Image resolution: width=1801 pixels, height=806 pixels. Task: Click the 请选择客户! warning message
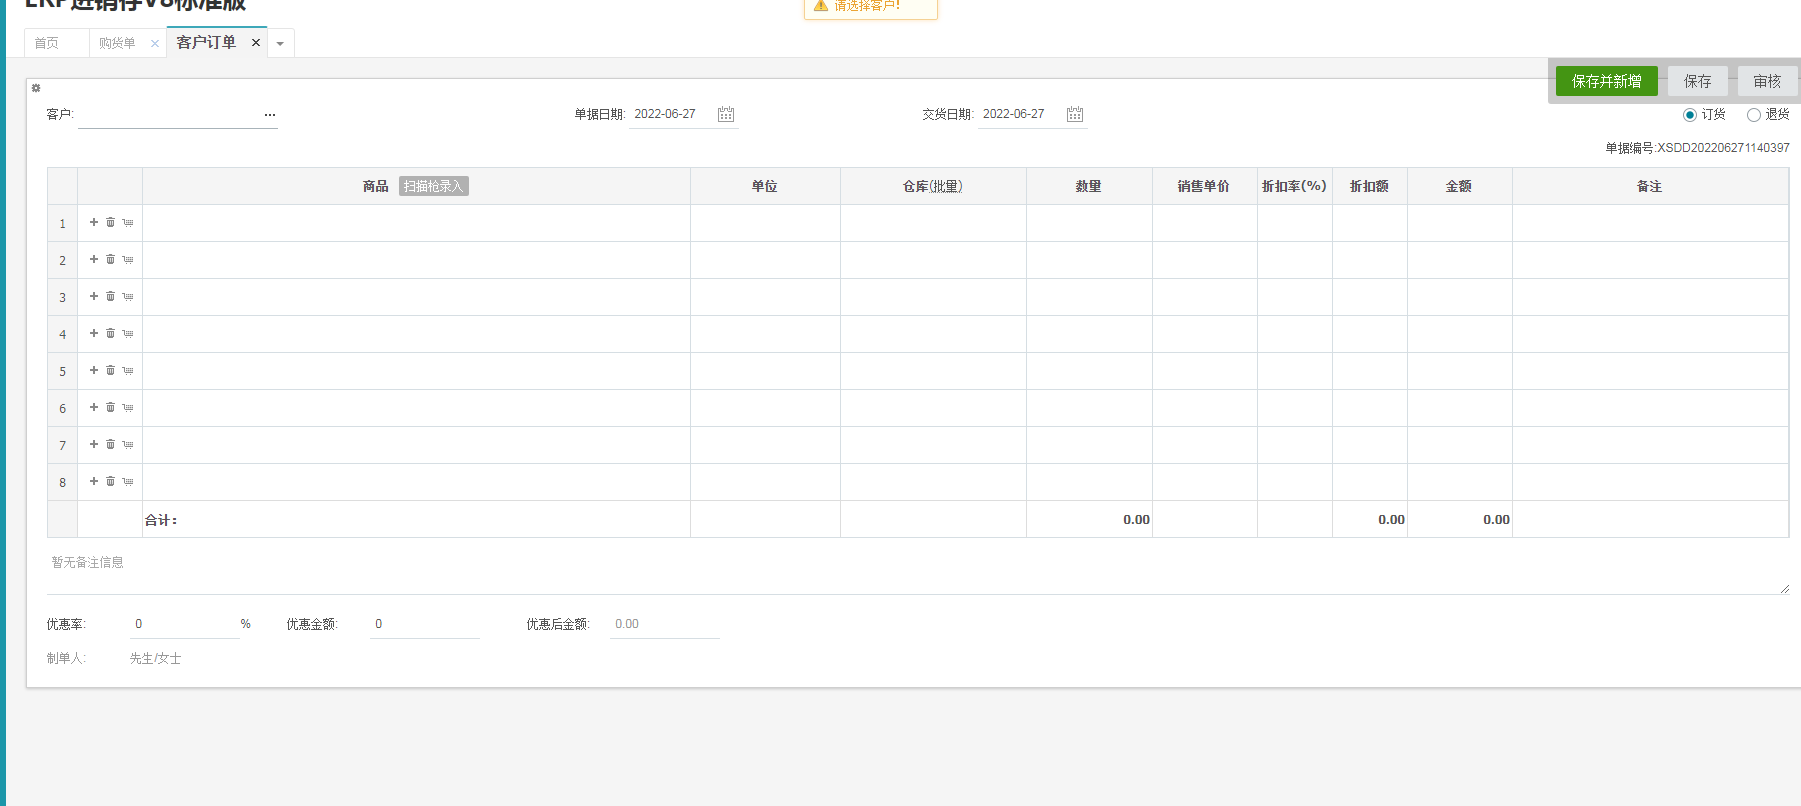click(870, 7)
